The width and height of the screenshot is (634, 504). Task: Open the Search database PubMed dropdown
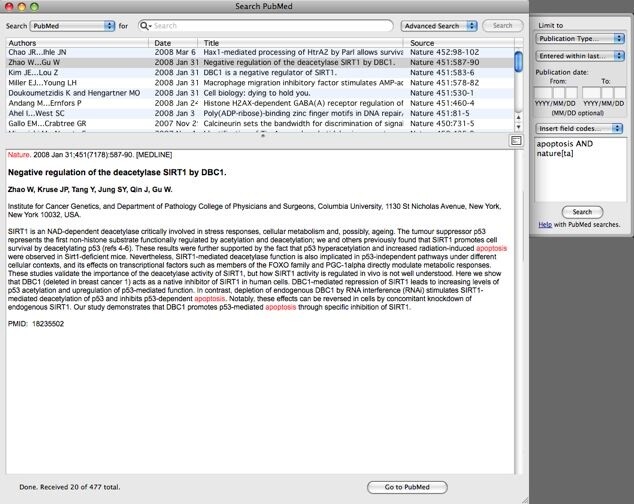(x=72, y=26)
